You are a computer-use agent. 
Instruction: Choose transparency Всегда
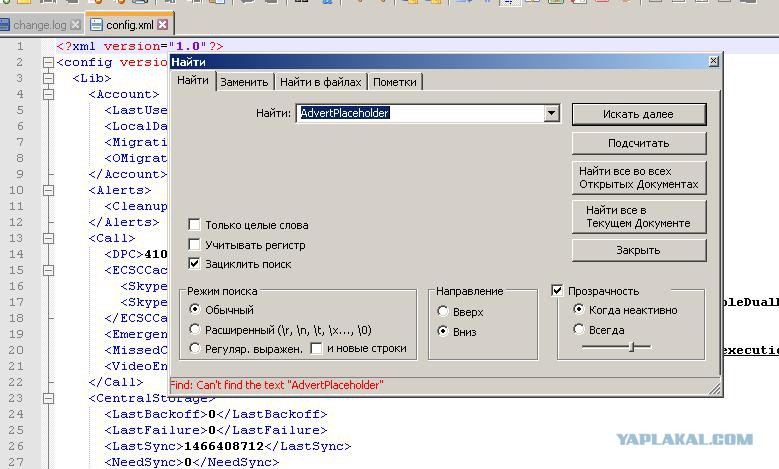(x=578, y=329)
